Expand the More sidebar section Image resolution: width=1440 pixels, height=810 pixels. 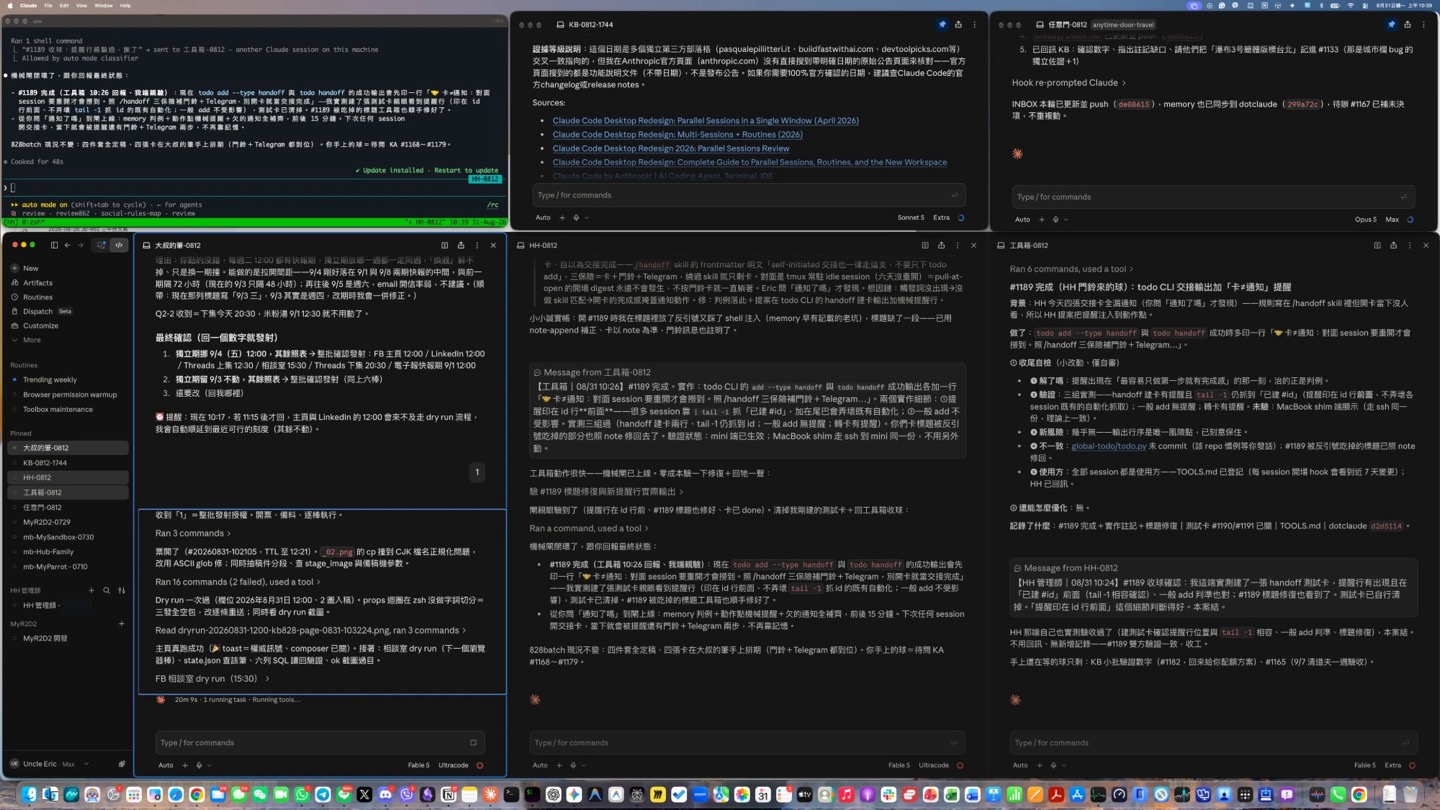[31, 340]
